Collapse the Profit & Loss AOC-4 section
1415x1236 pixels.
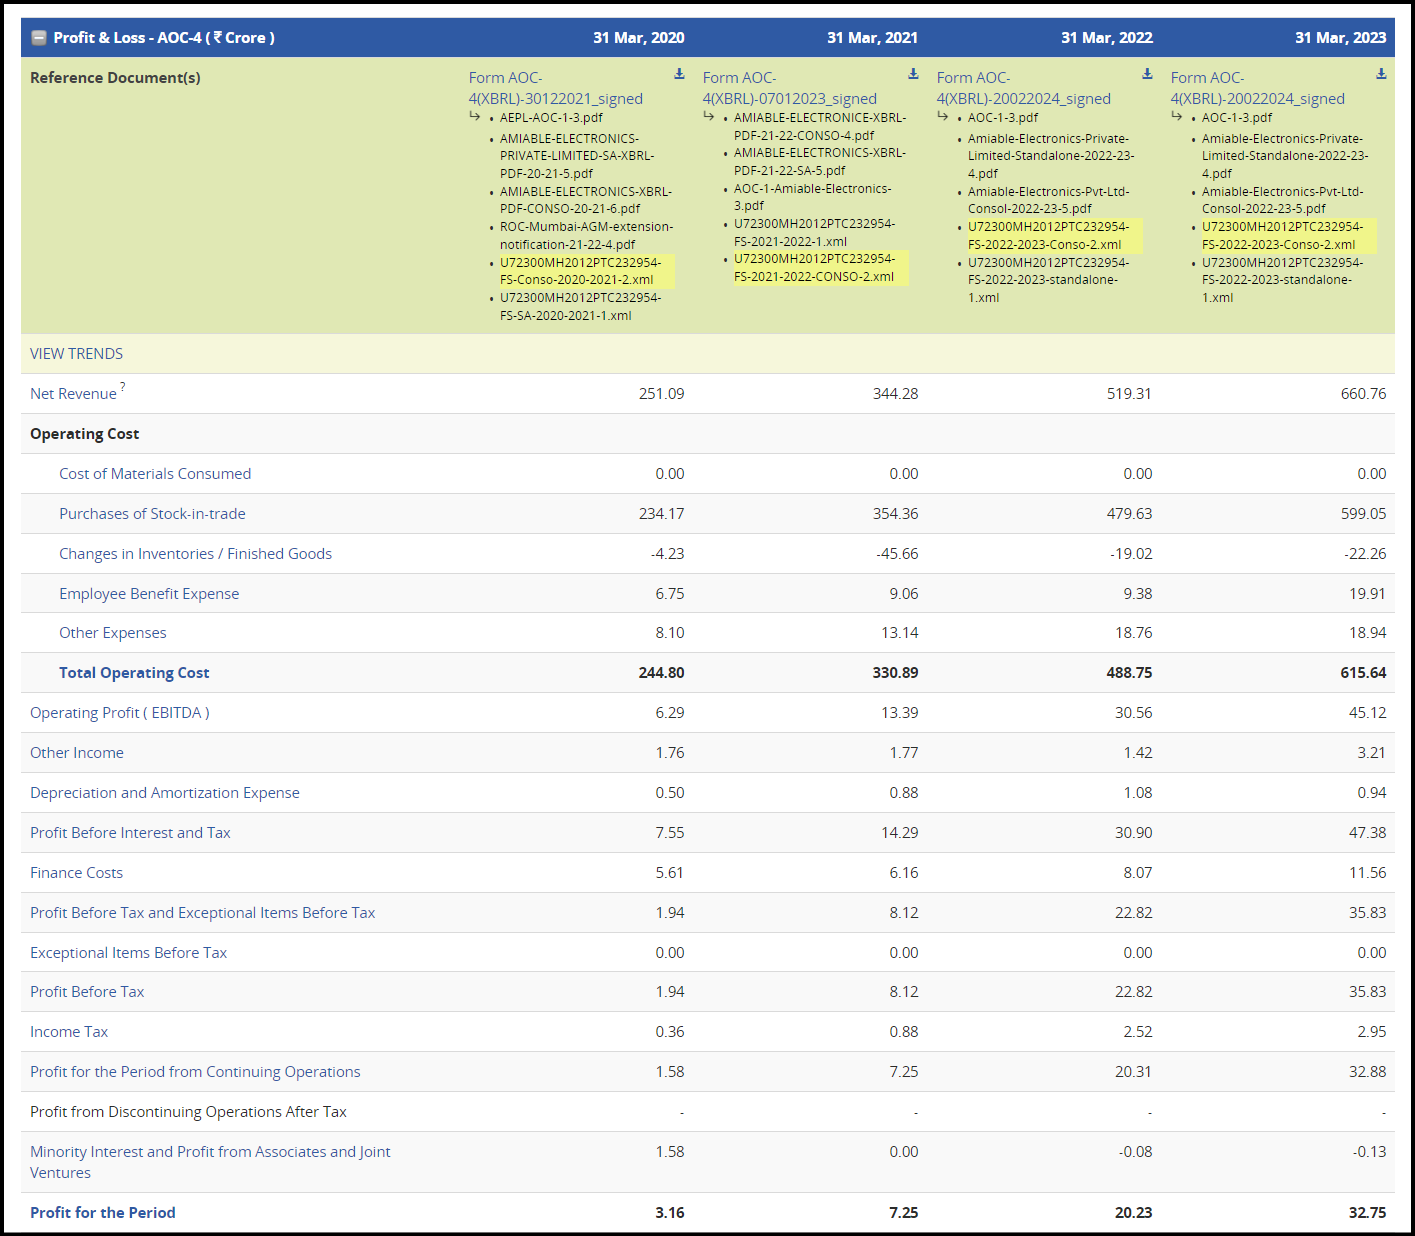tap(39, 38)
